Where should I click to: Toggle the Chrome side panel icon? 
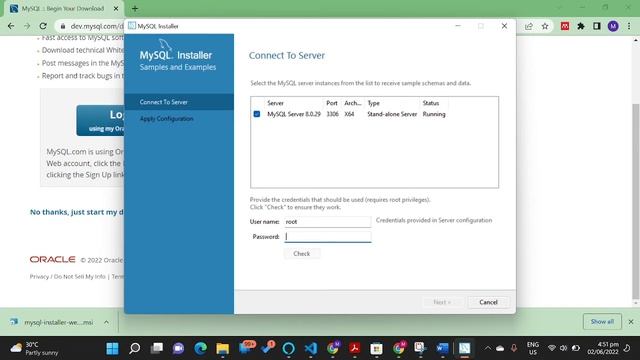tap(597, 26)
